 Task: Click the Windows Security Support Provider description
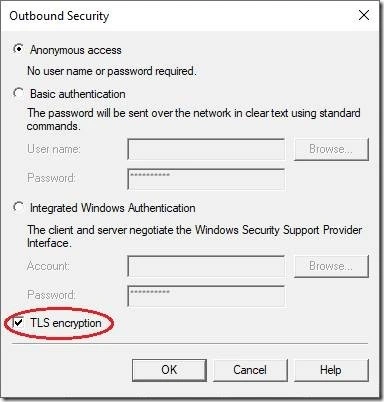pos(194,236)
